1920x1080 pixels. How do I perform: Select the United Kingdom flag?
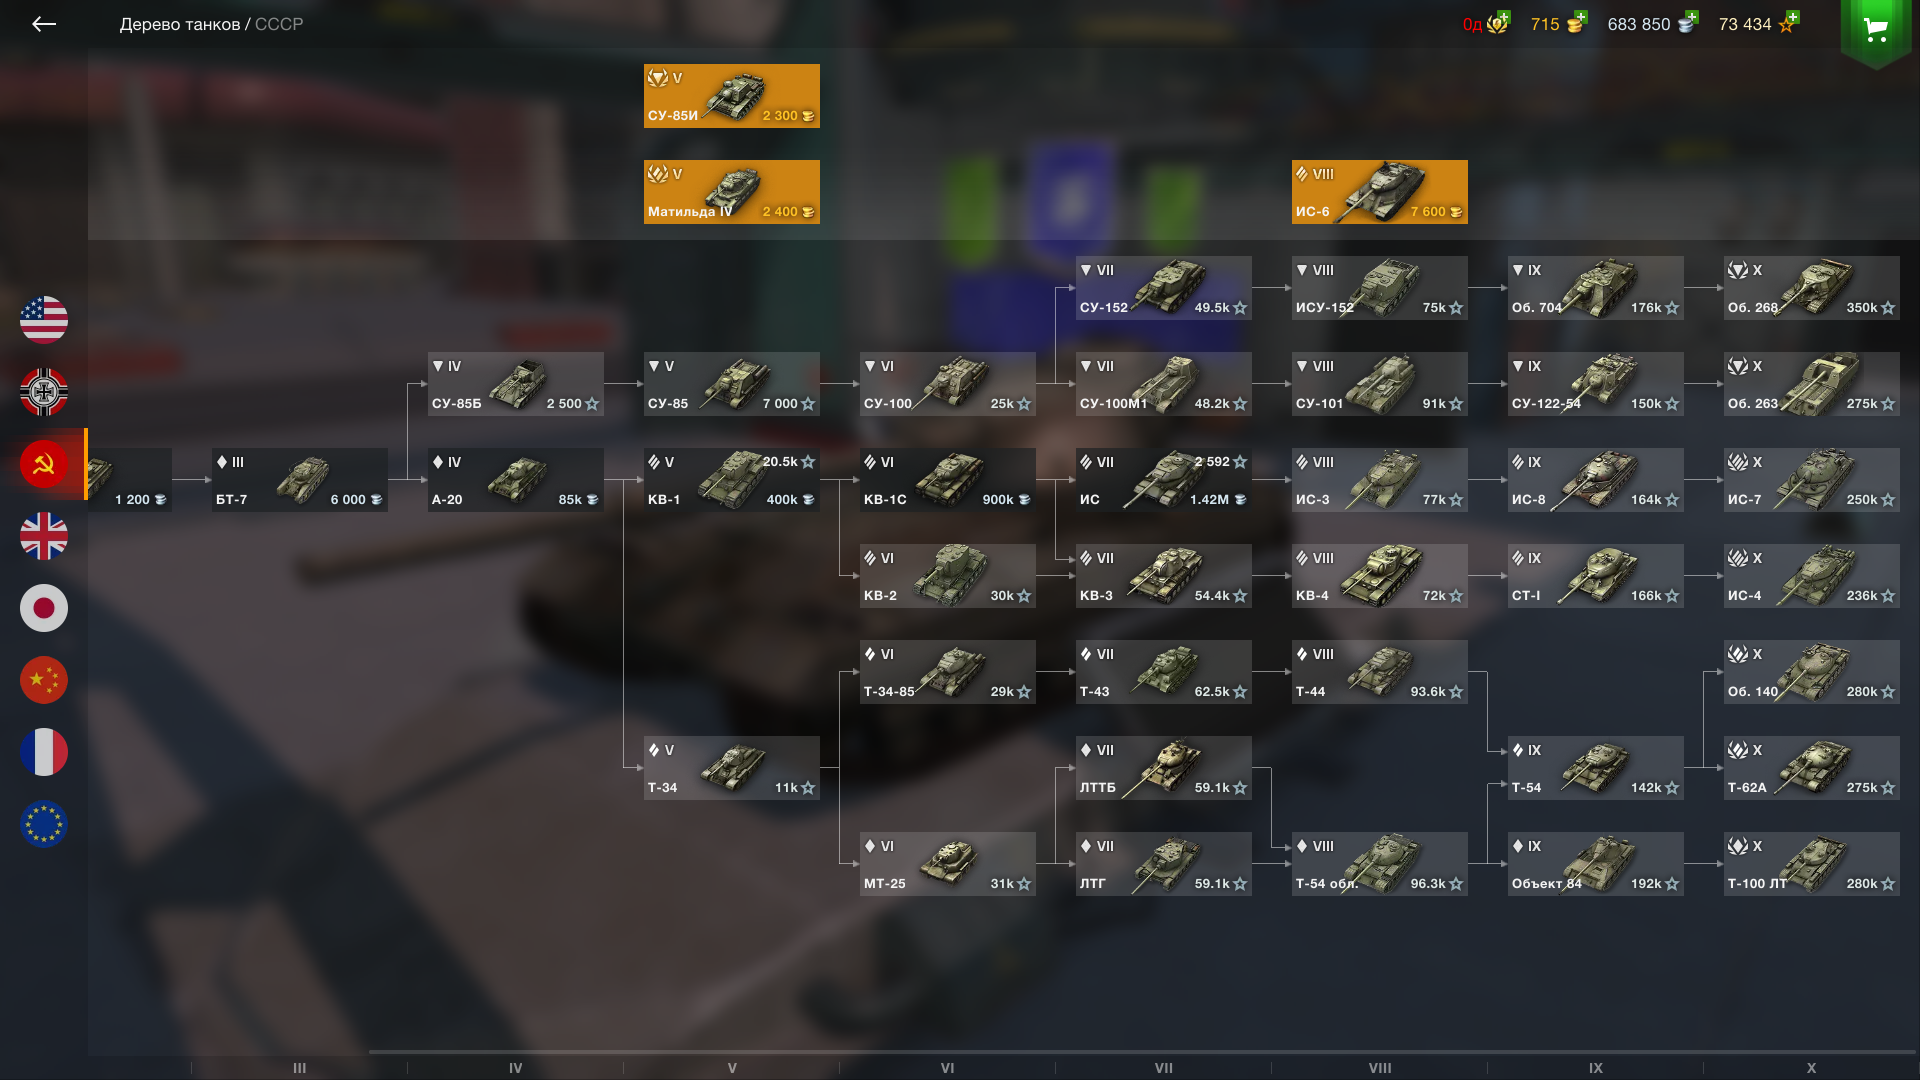[x=44, y=536]
